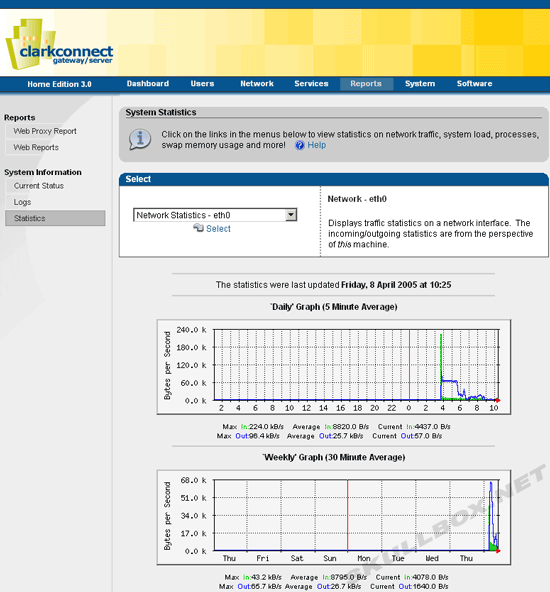The image size is (550, 592).
Task: Click the blue Help question-mark icon
Action: coord(300,145)
